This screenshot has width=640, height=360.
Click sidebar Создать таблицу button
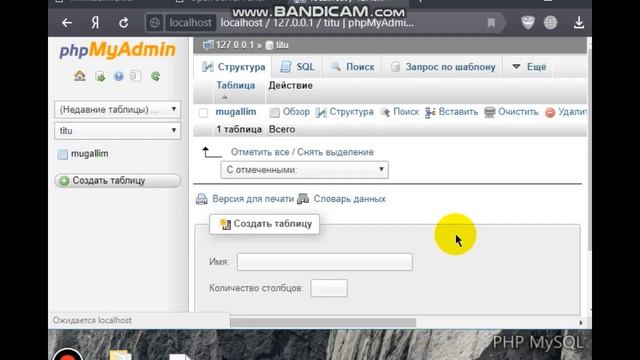(118, 180)
